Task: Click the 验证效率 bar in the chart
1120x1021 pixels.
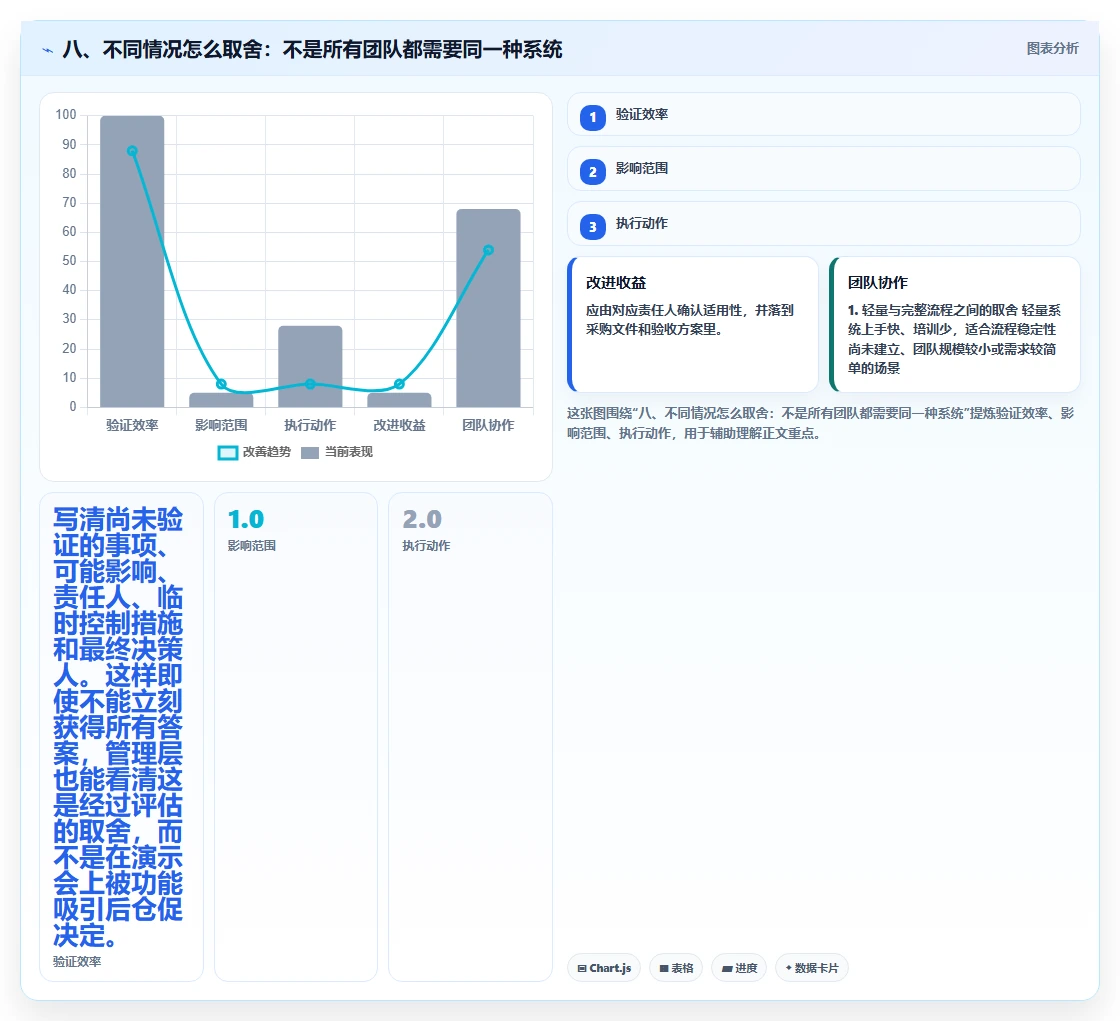Action: pyautogui.click(x=132, y=262)
